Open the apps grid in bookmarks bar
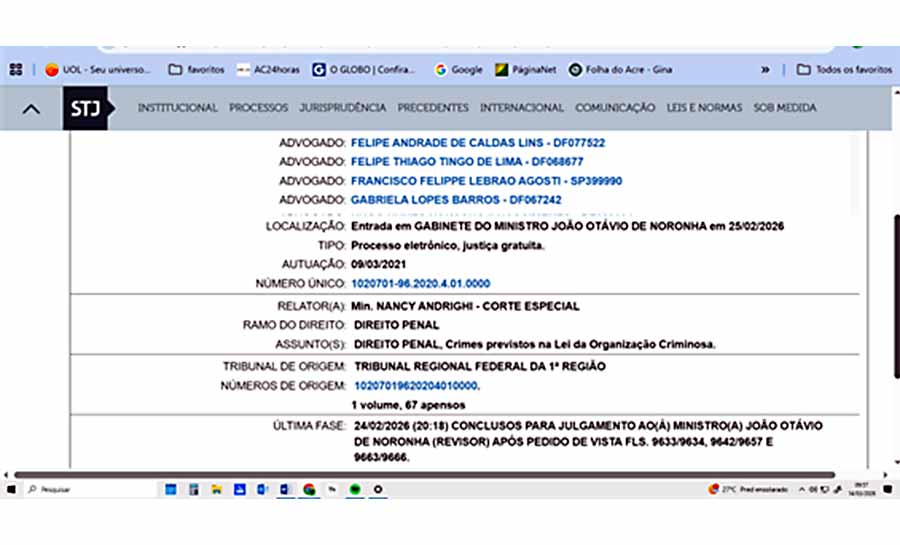900x545 pixels. point(16,70)
